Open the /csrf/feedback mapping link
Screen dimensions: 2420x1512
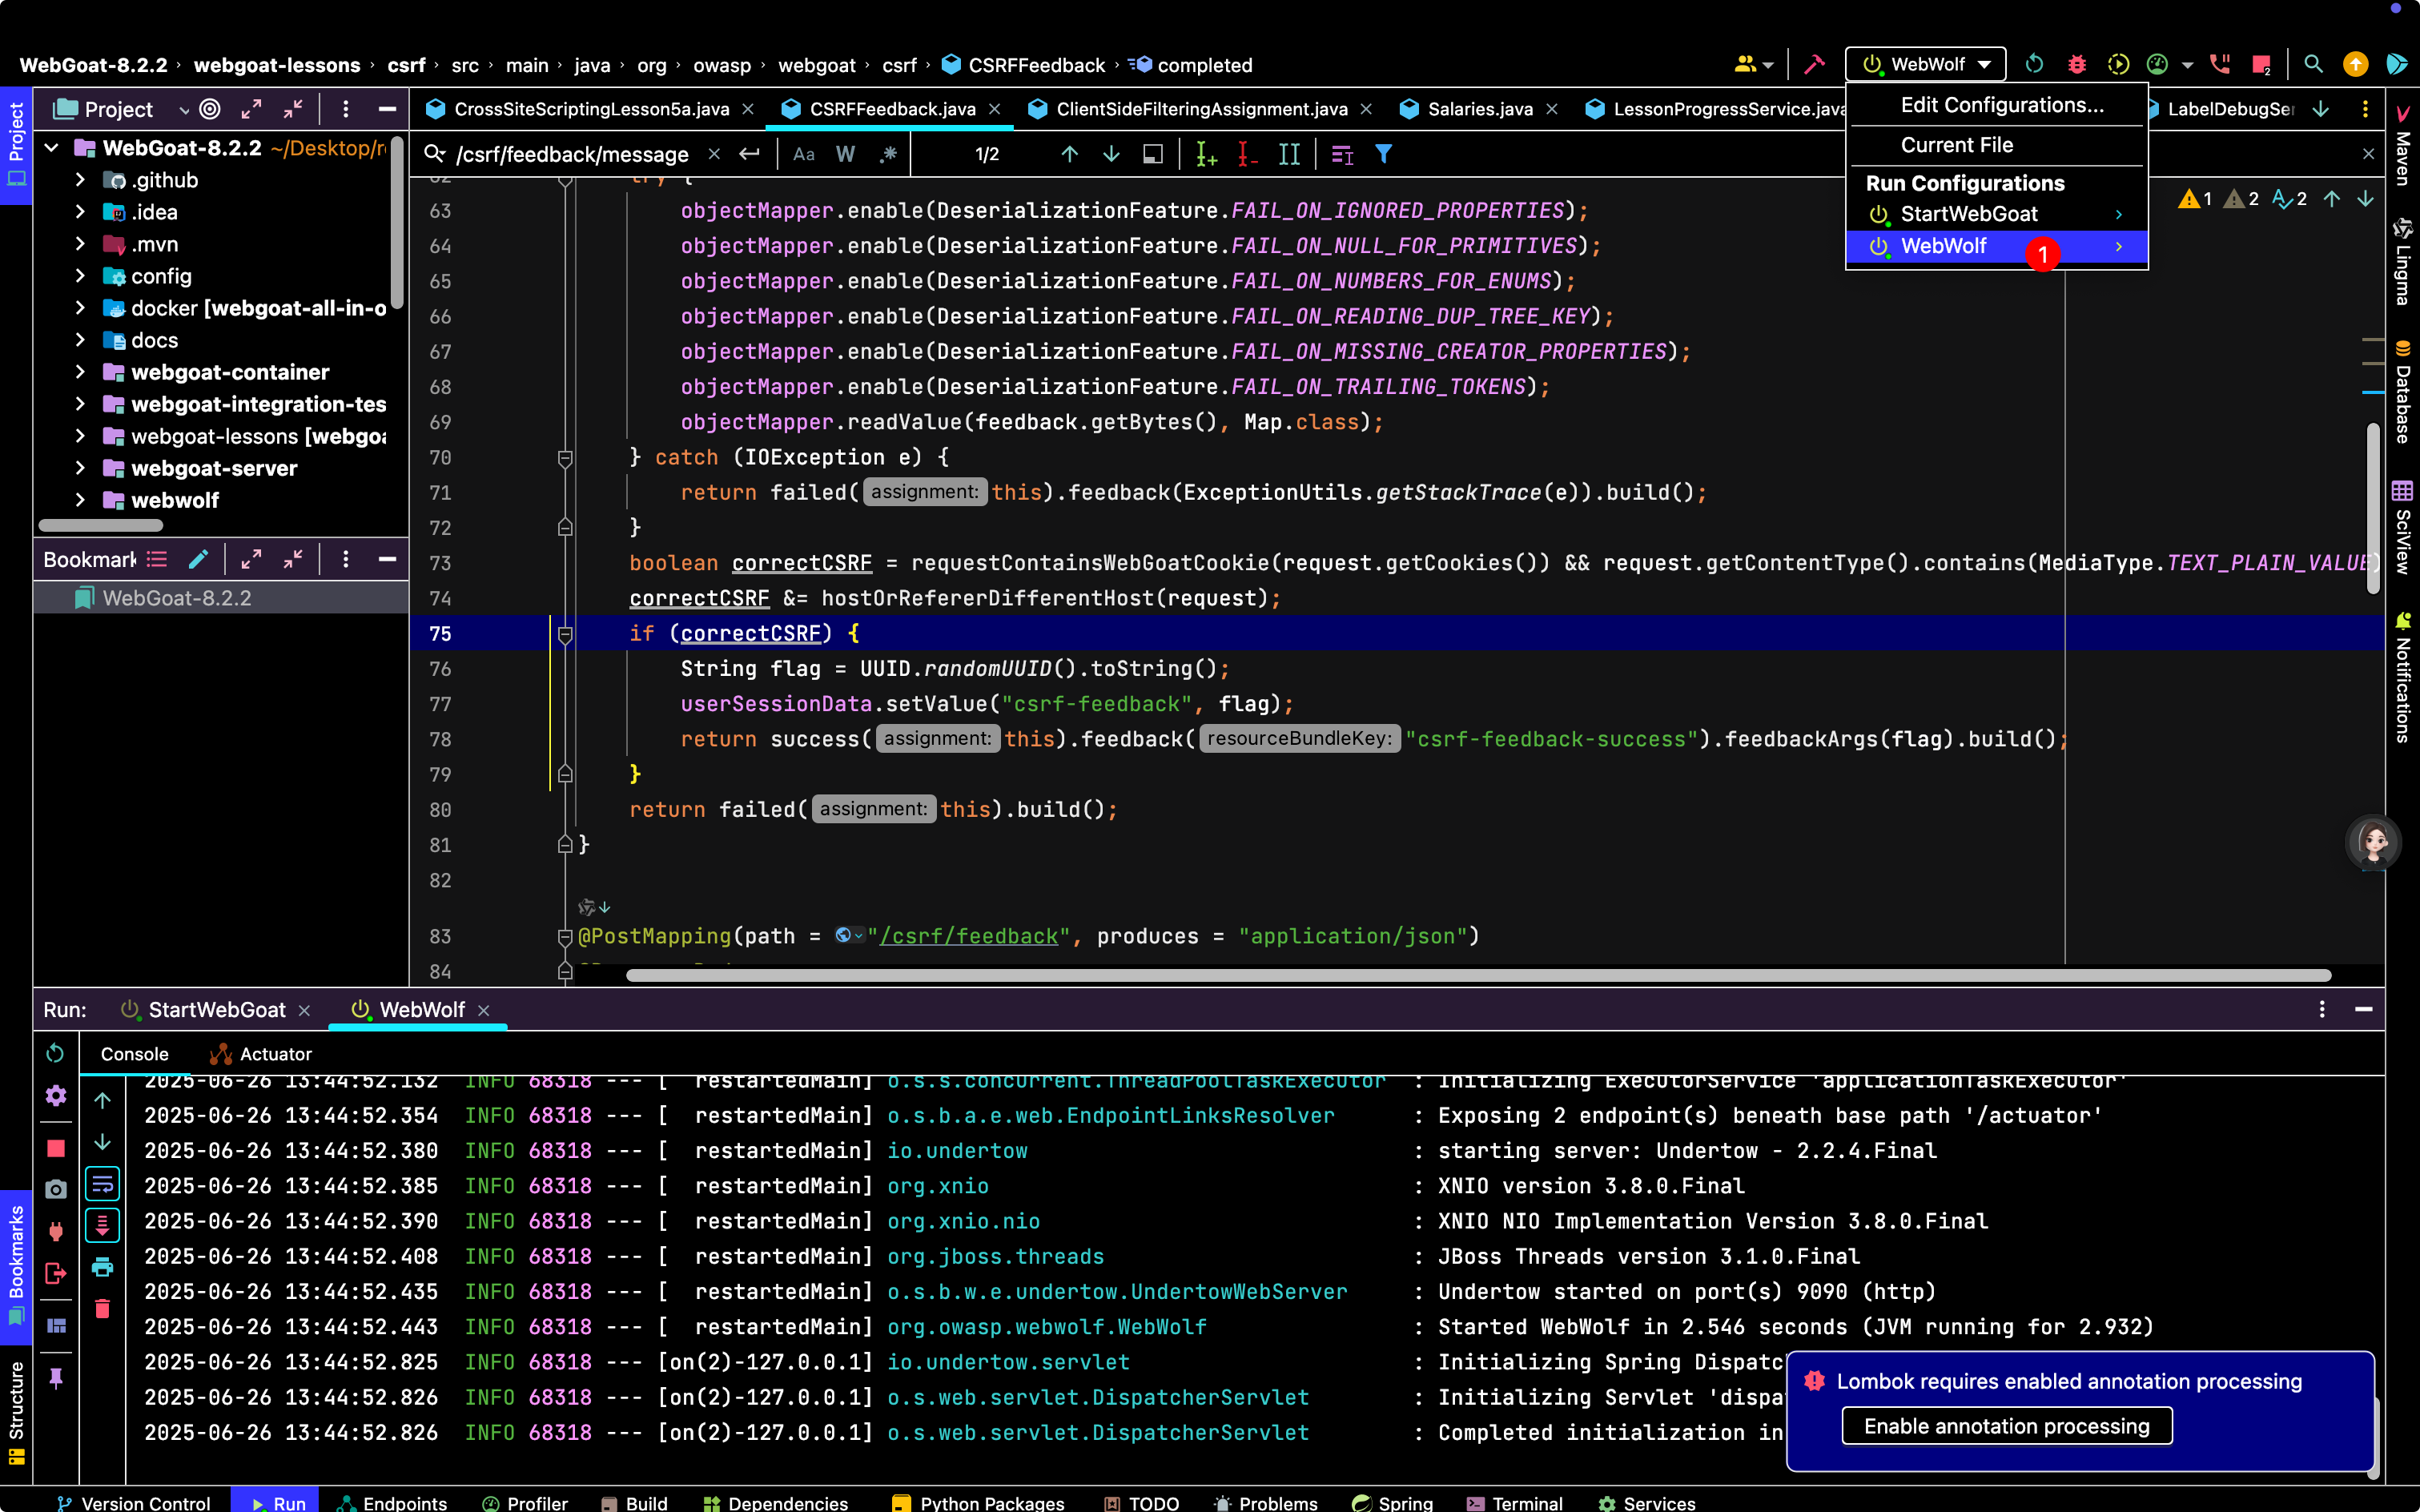point(968,936)
